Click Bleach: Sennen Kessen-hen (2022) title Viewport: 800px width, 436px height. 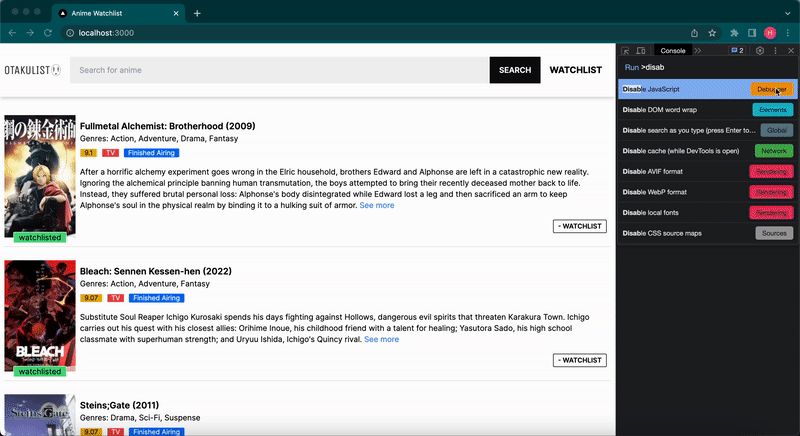pos(156,271)
